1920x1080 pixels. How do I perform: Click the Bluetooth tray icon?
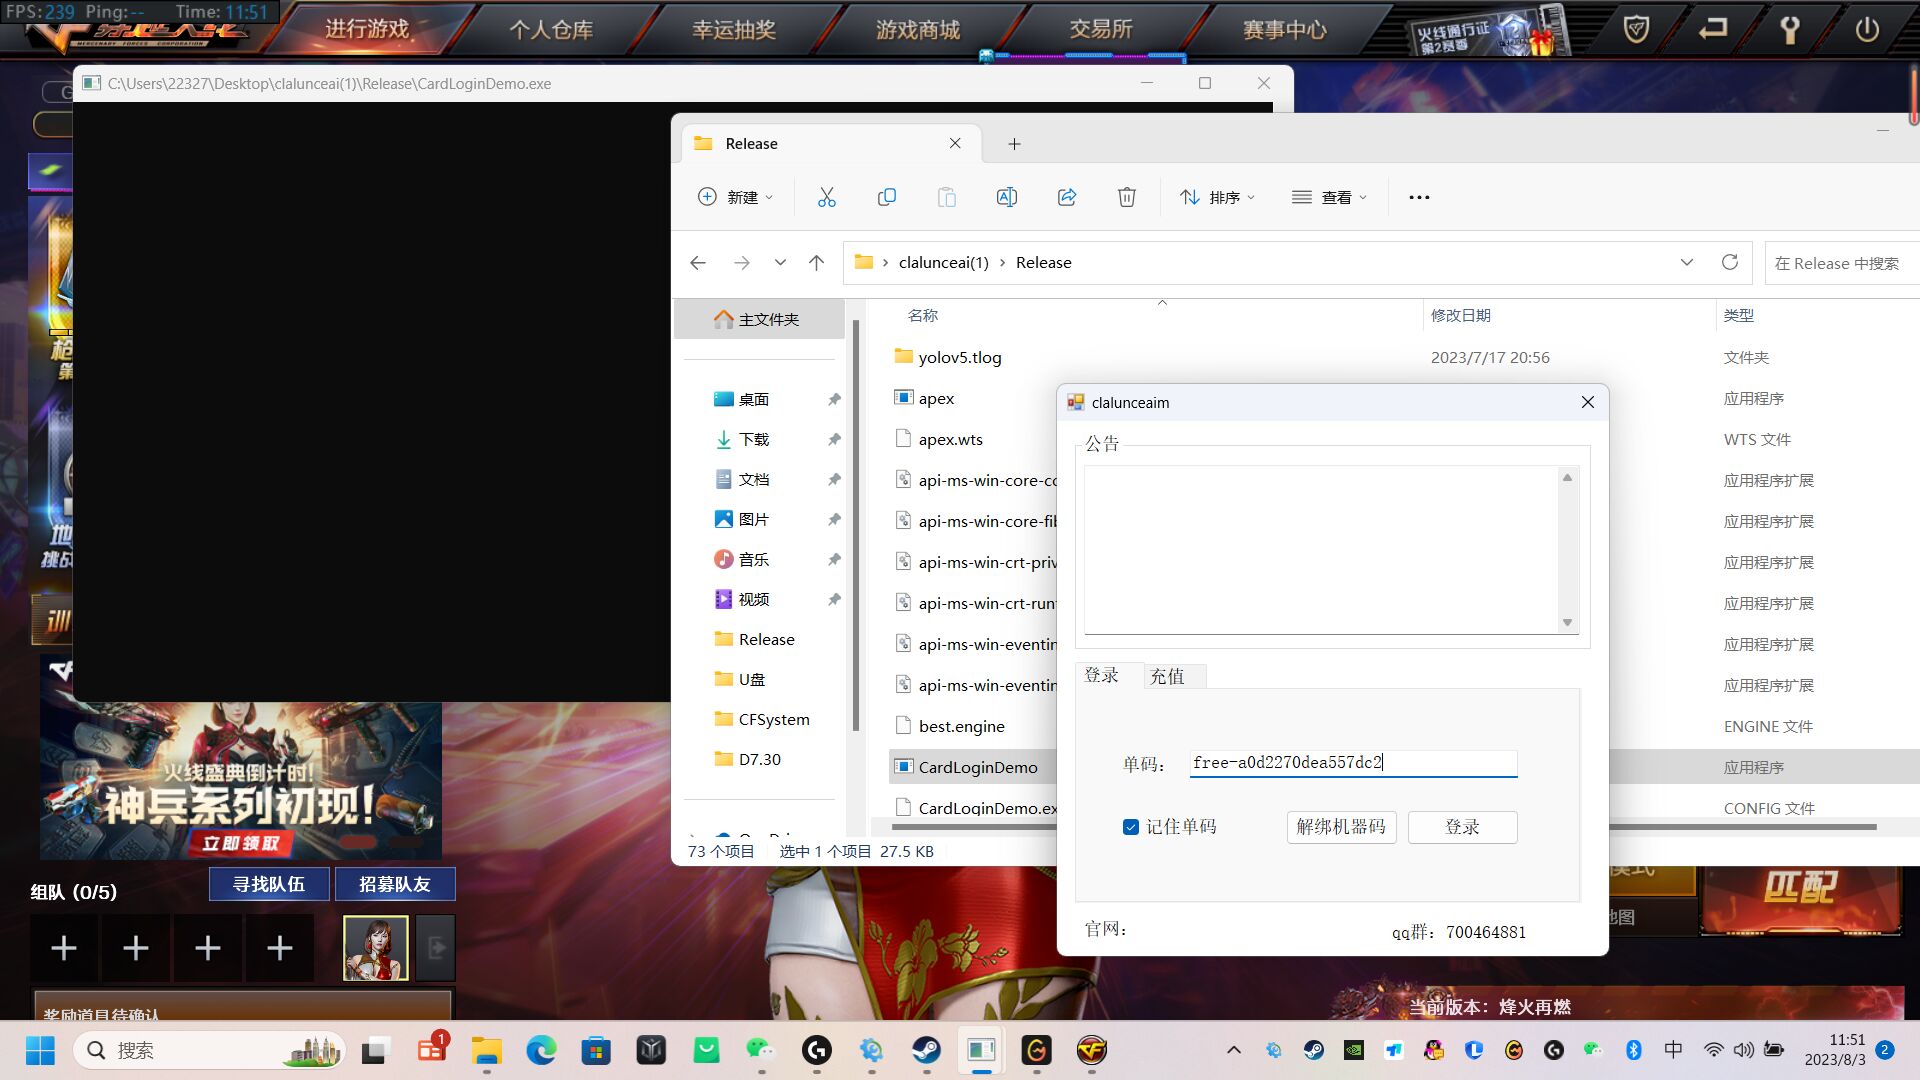click(x=1633, y=1050)
